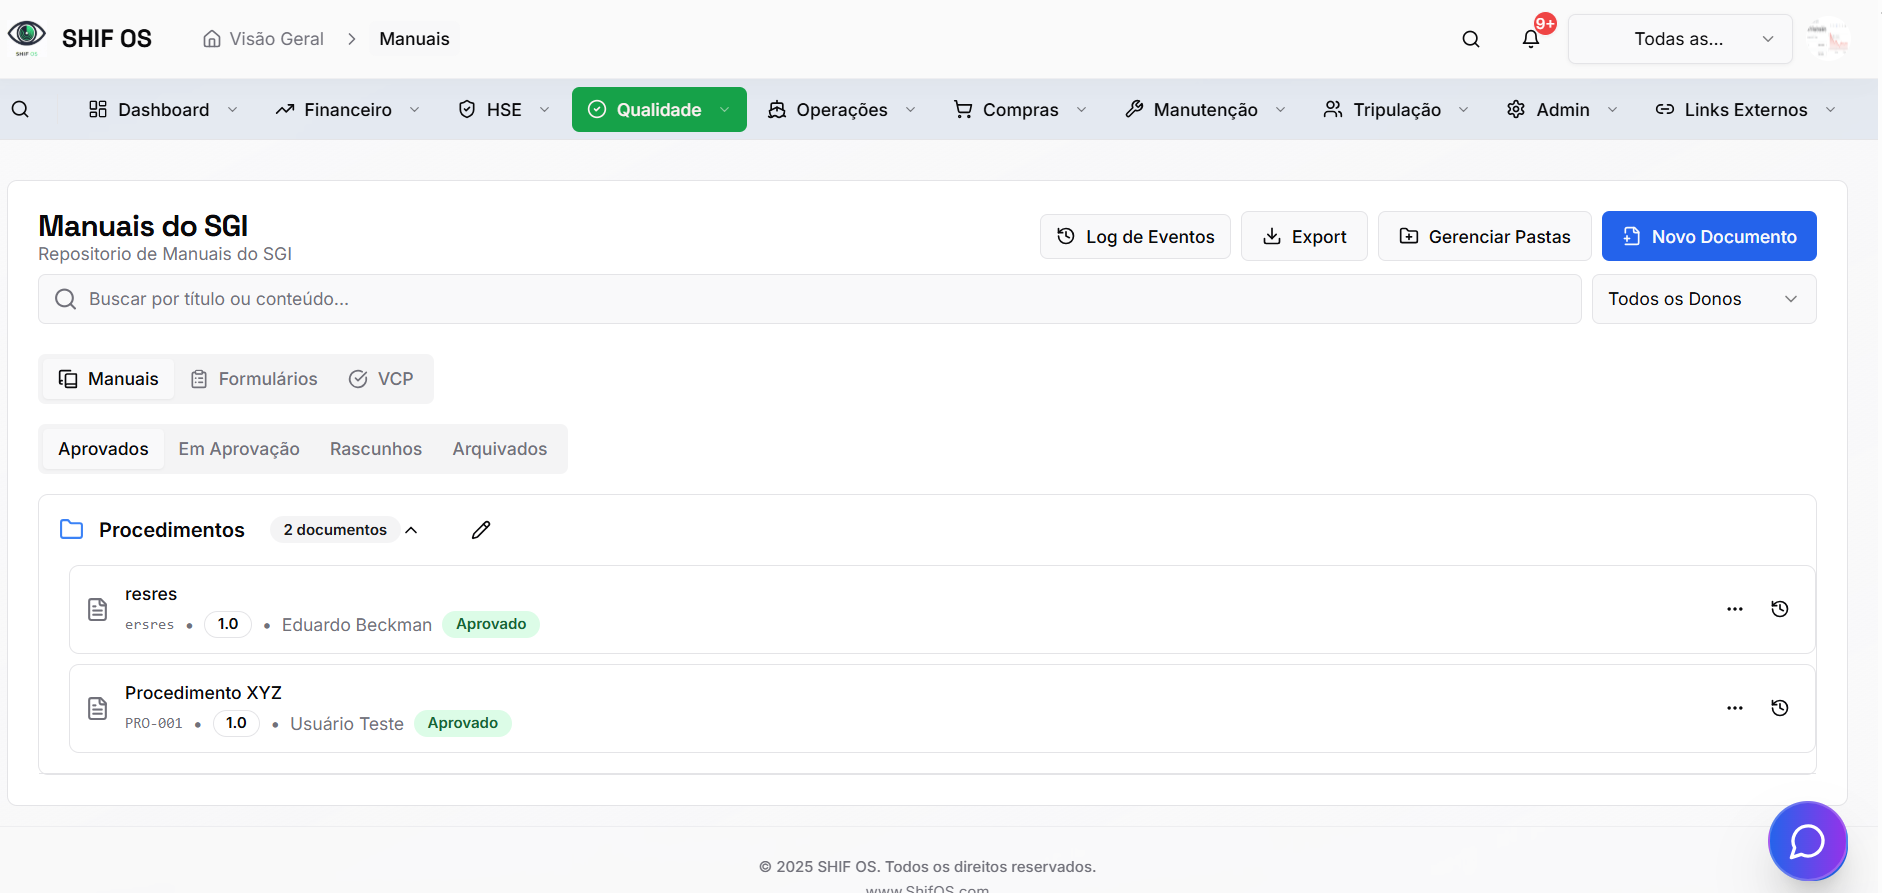Open the Financeiro menu
This screenshot has width=1882, height=893.
click(347, 109)
